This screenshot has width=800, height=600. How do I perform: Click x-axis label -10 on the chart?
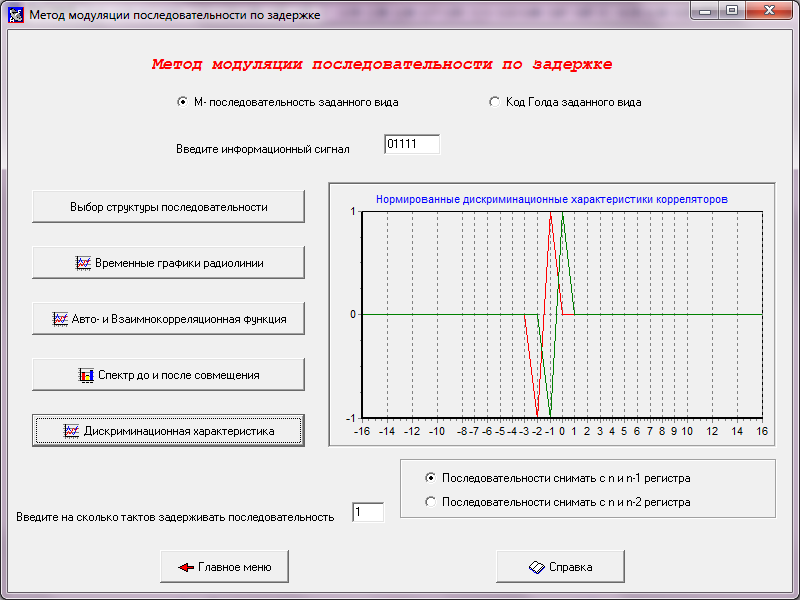coord(437,432)
